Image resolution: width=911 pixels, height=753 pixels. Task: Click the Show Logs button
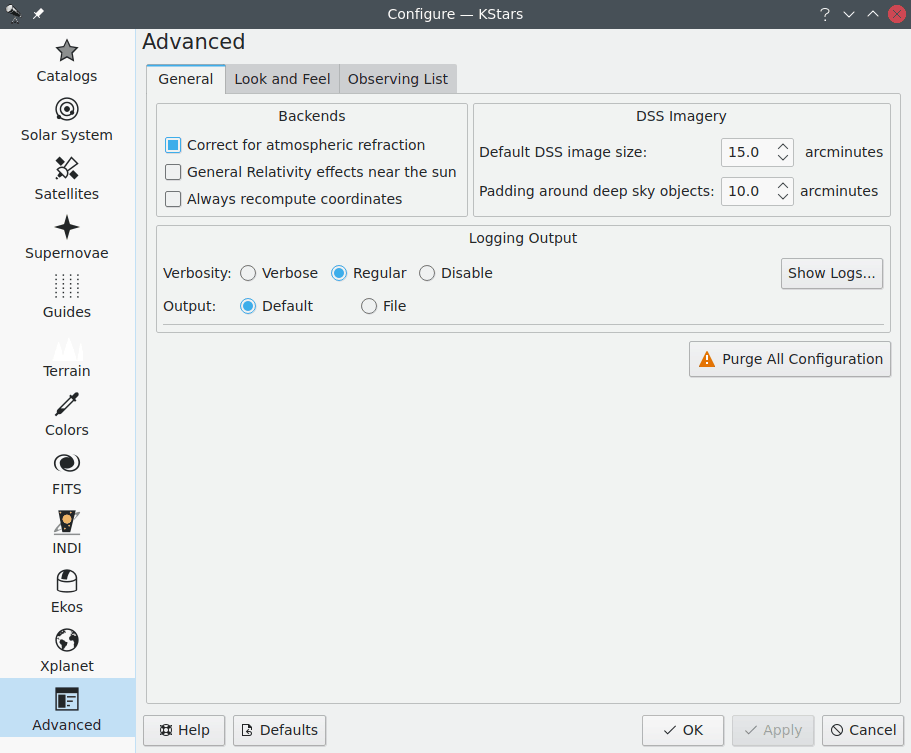(831, 273)
